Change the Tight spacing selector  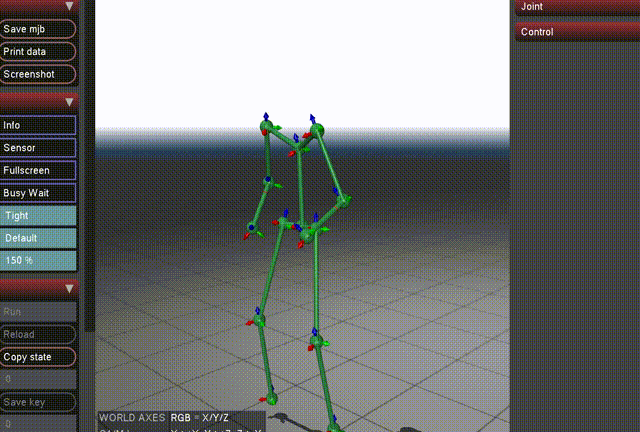(38, 215)
